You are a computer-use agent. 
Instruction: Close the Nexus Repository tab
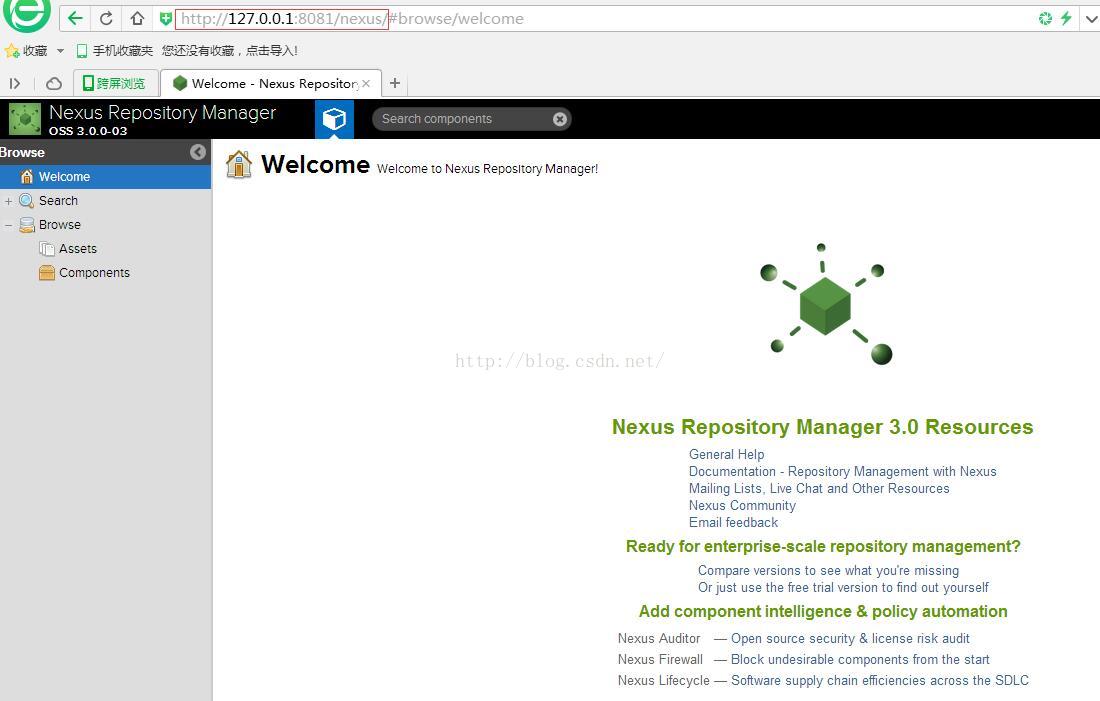(x=366, y=84)
